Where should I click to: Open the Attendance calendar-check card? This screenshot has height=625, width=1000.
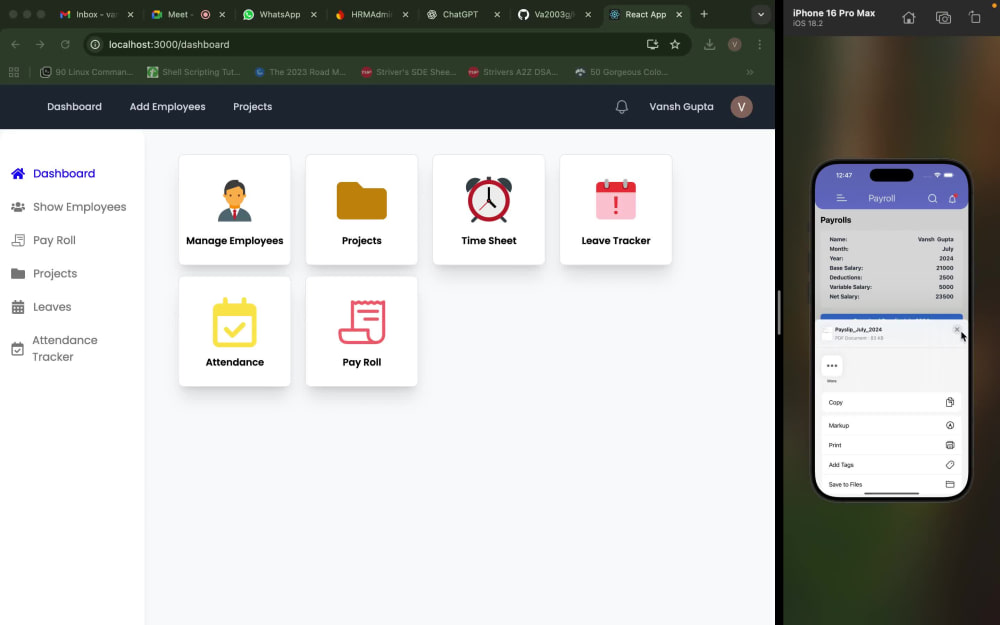tap(234, 331)
